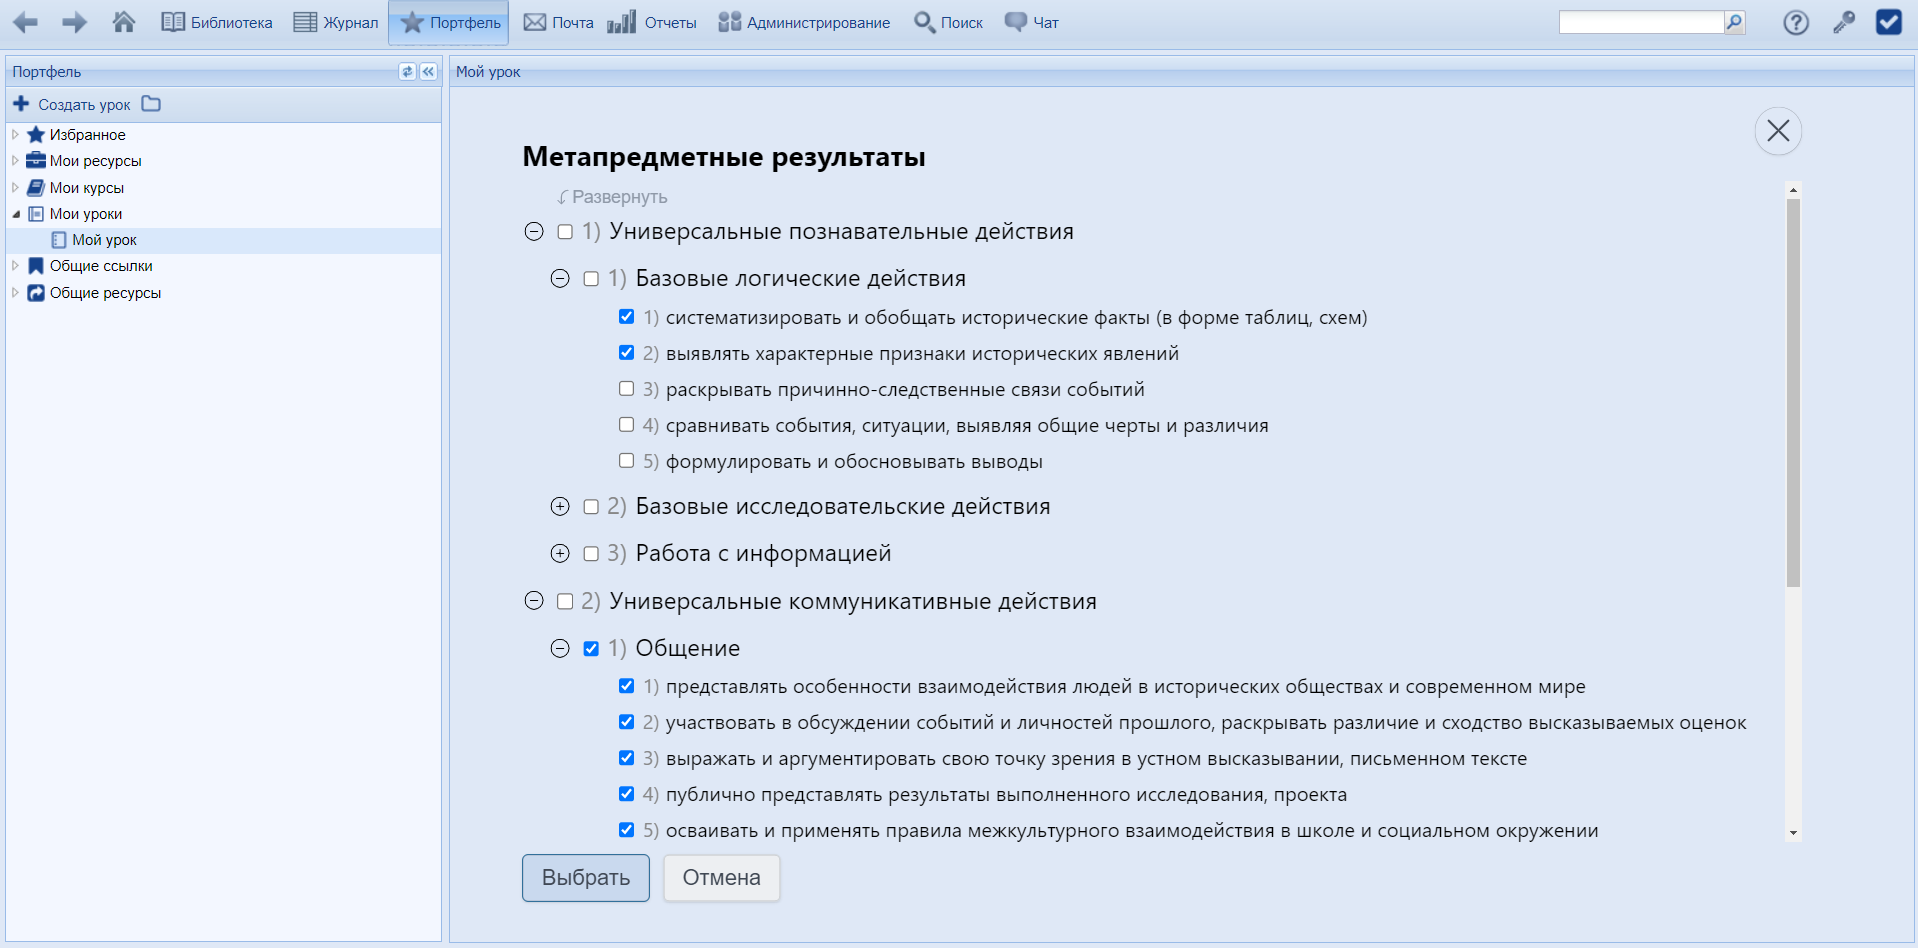This screenshot has height=949, width=1918.
Task: Click the magnifier search icon
Action: pos(1735,22)
